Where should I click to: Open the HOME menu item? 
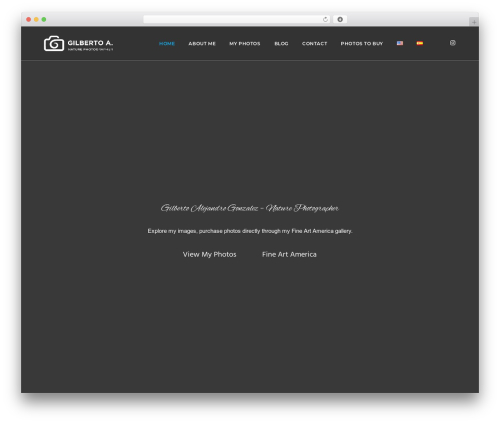click(x=167, y=44)
